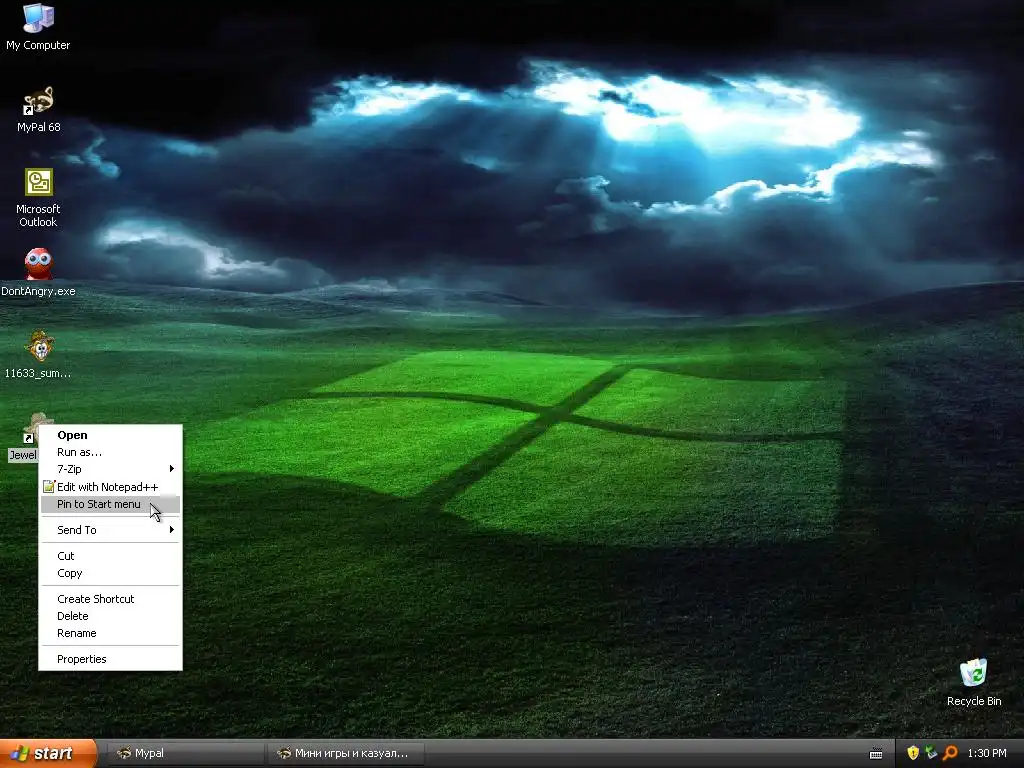Open the Start menu button
Viewport: 1024px width, 768px height.
[48, 753]
